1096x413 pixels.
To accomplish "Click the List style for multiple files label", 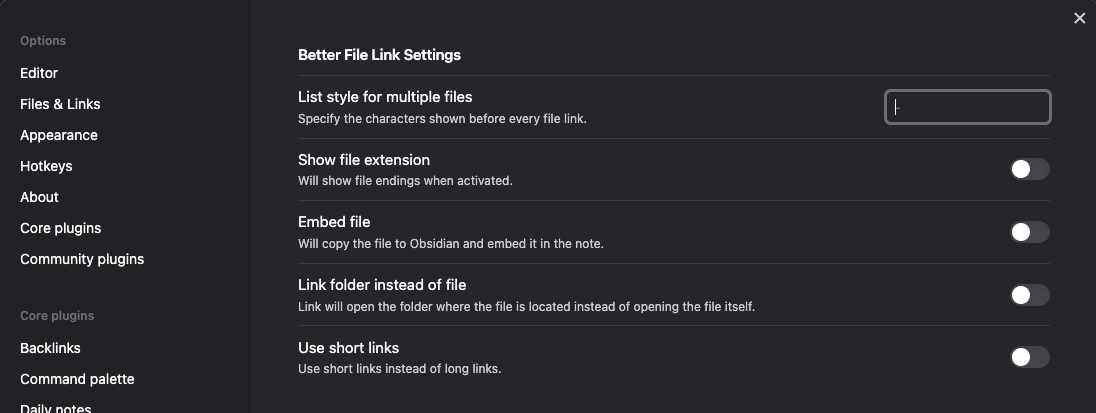I will [x=385, y=97].
